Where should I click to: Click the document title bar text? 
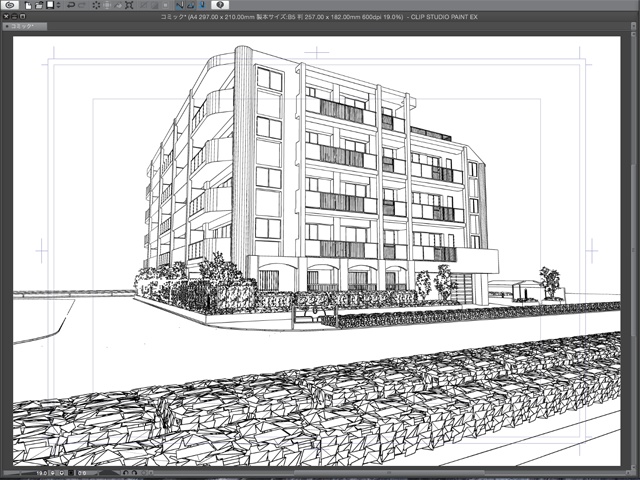[319, 17]
